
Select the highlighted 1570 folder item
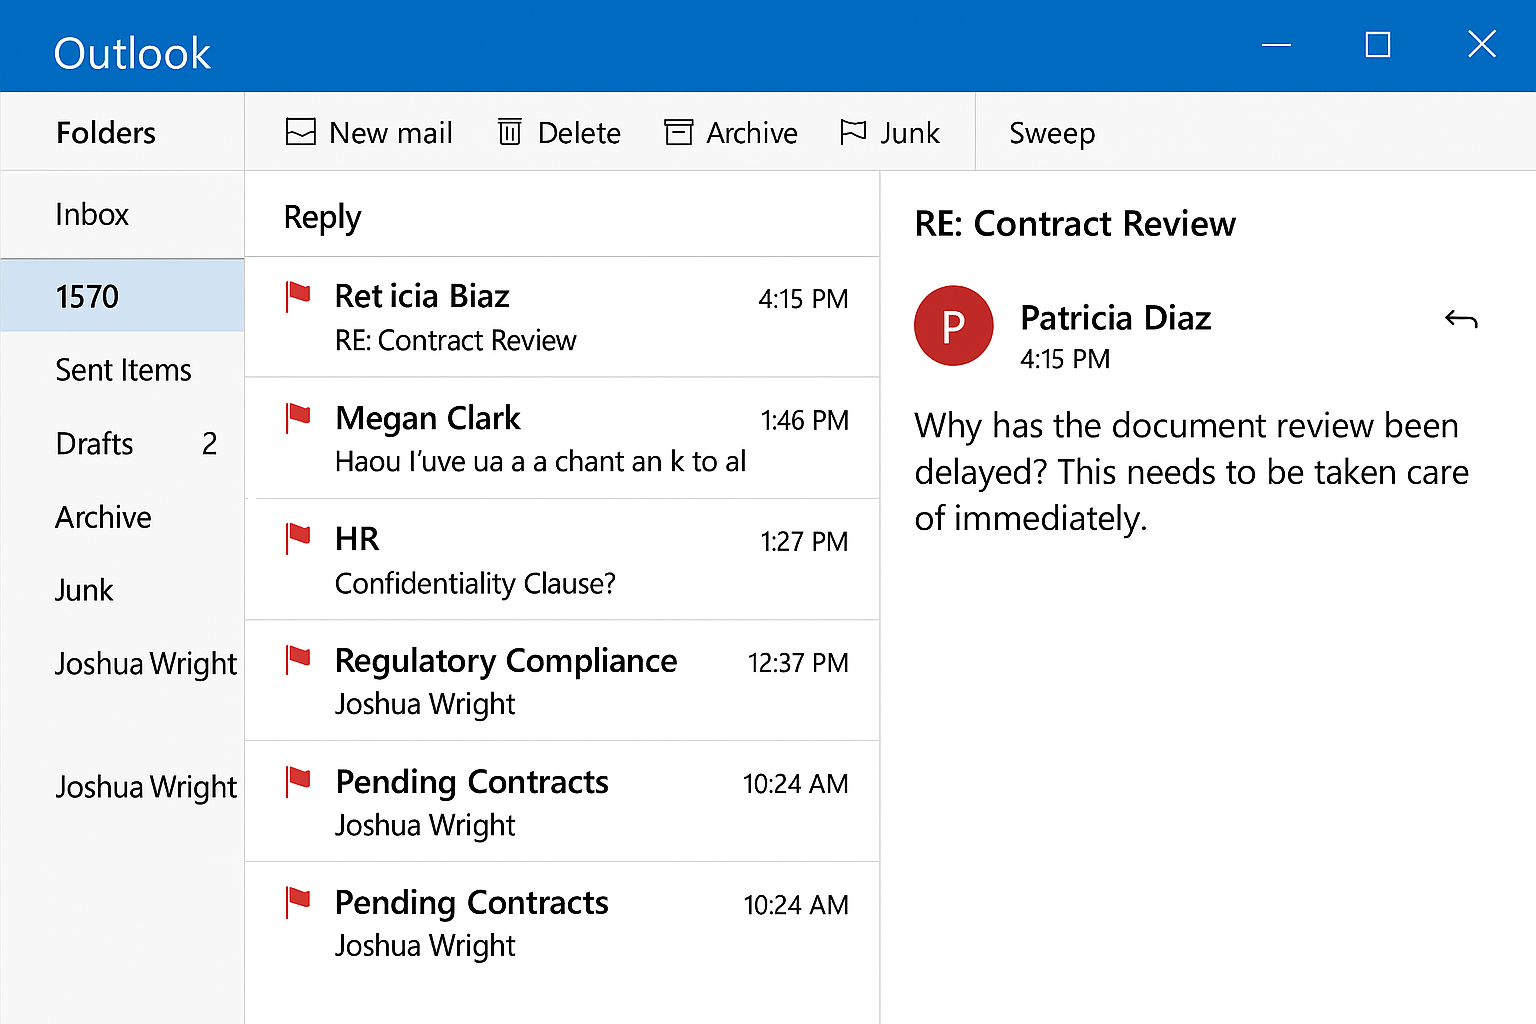pyautogui.click(x=88, y=297)
